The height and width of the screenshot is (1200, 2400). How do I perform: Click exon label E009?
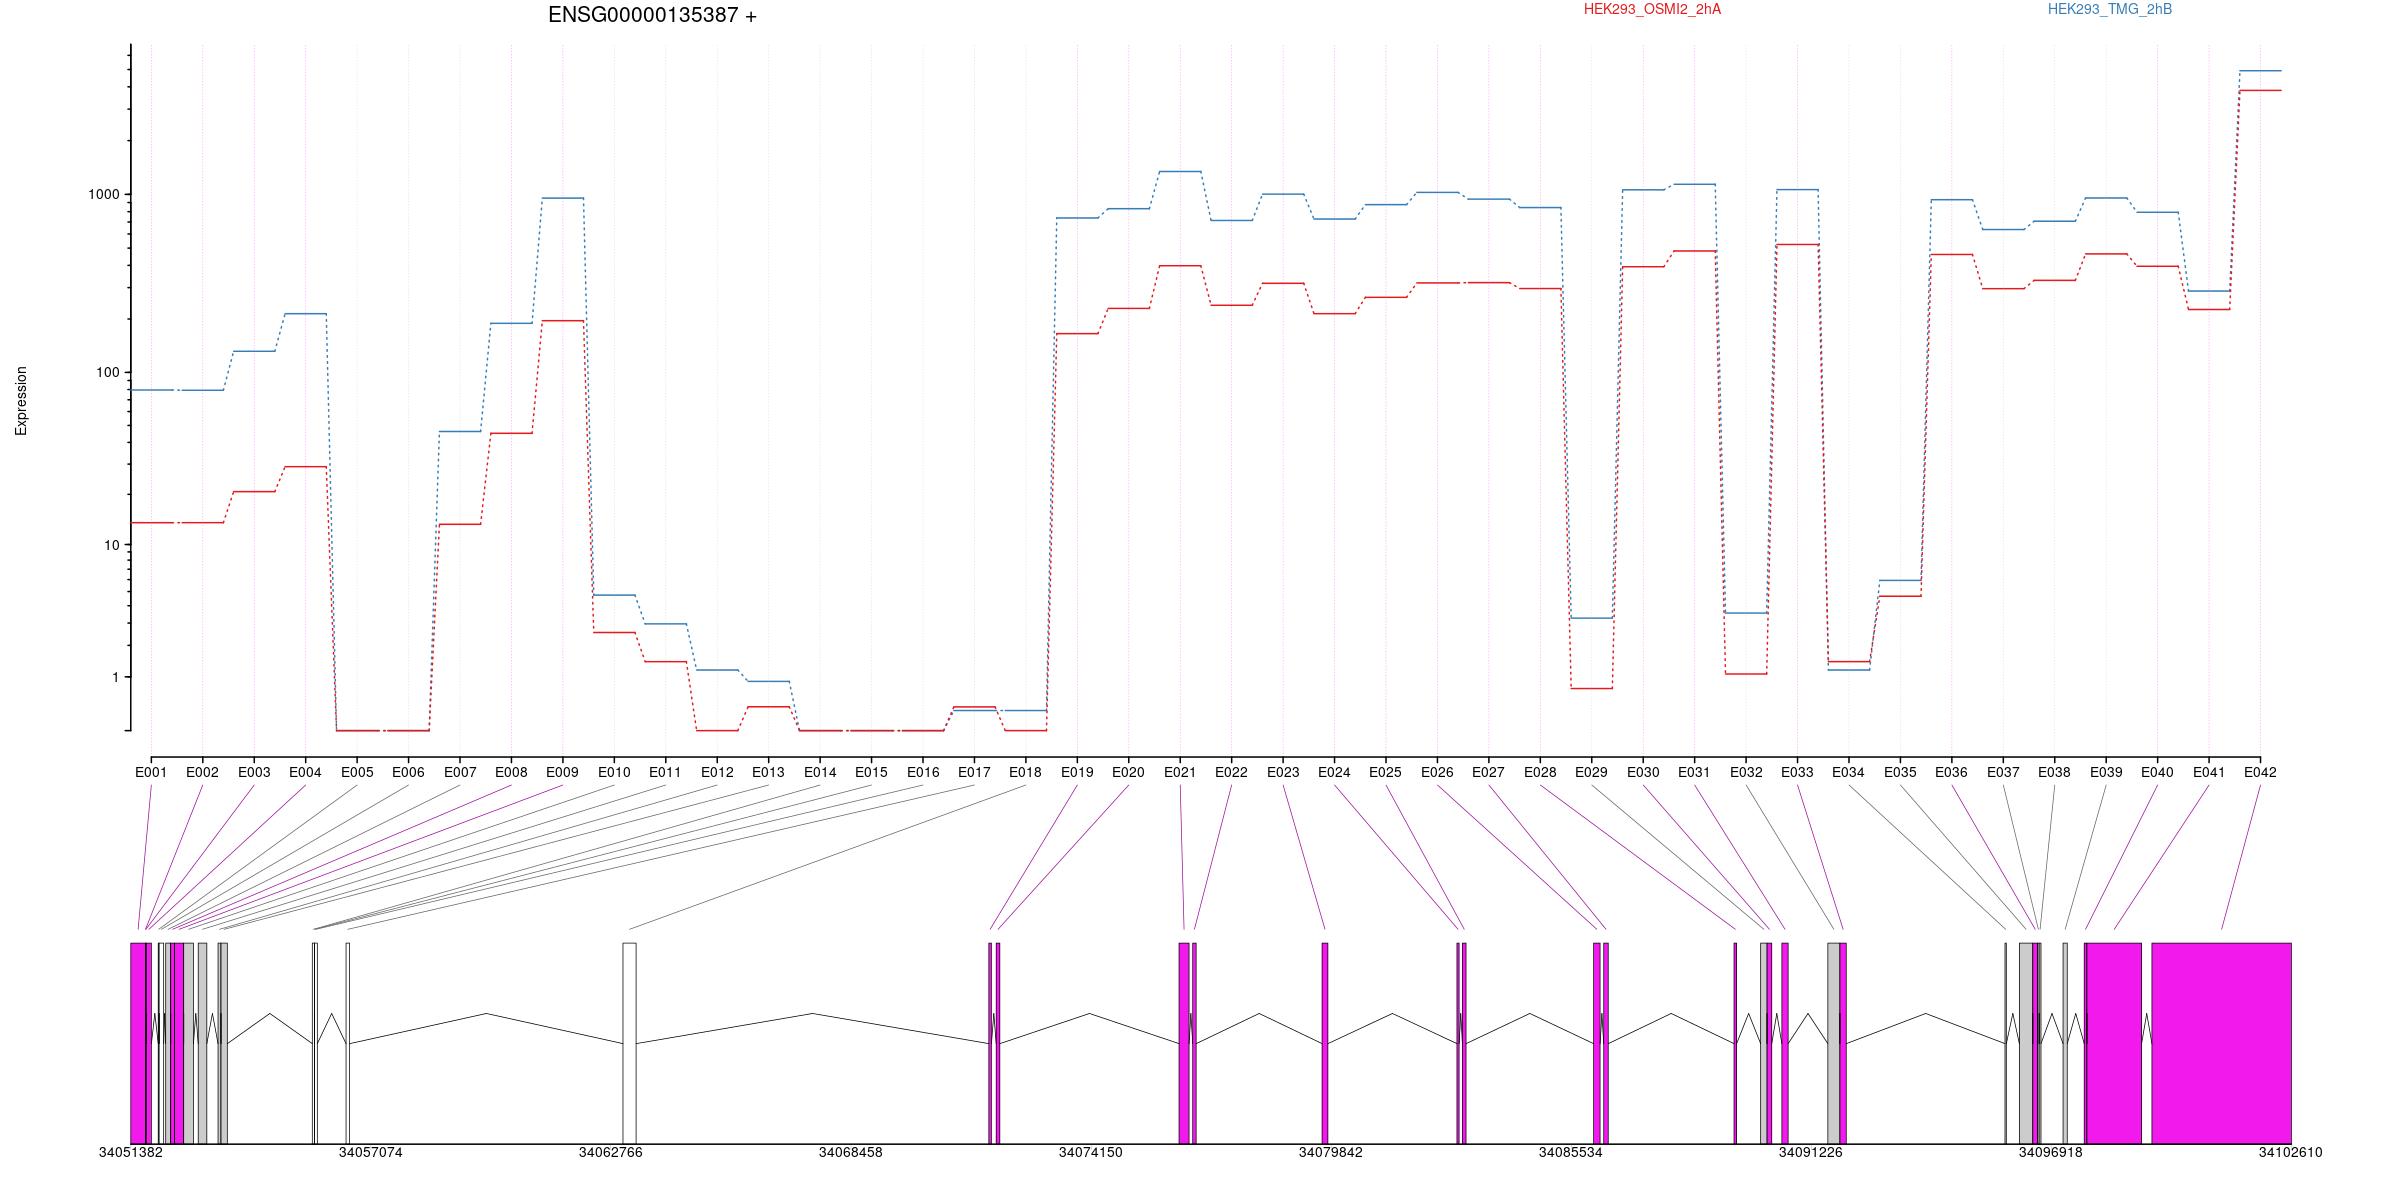click(x=562, y=772)
